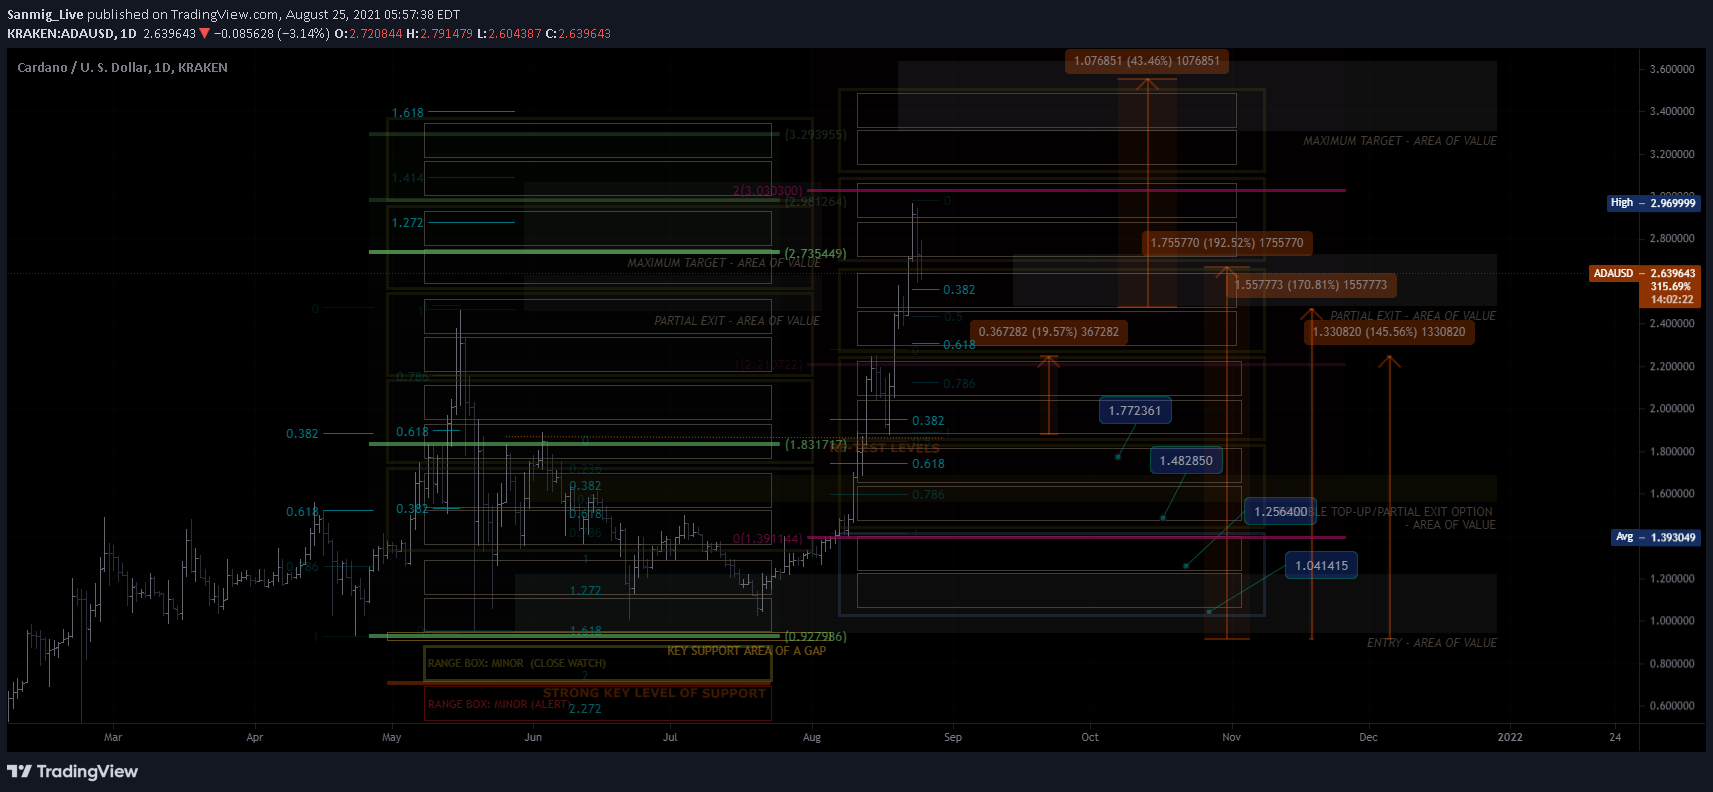Click the '2(3.030300)' magenta line label
The height and width of the screenshot is (792, 1713).
pyautogui.click(x=768, y=190)
